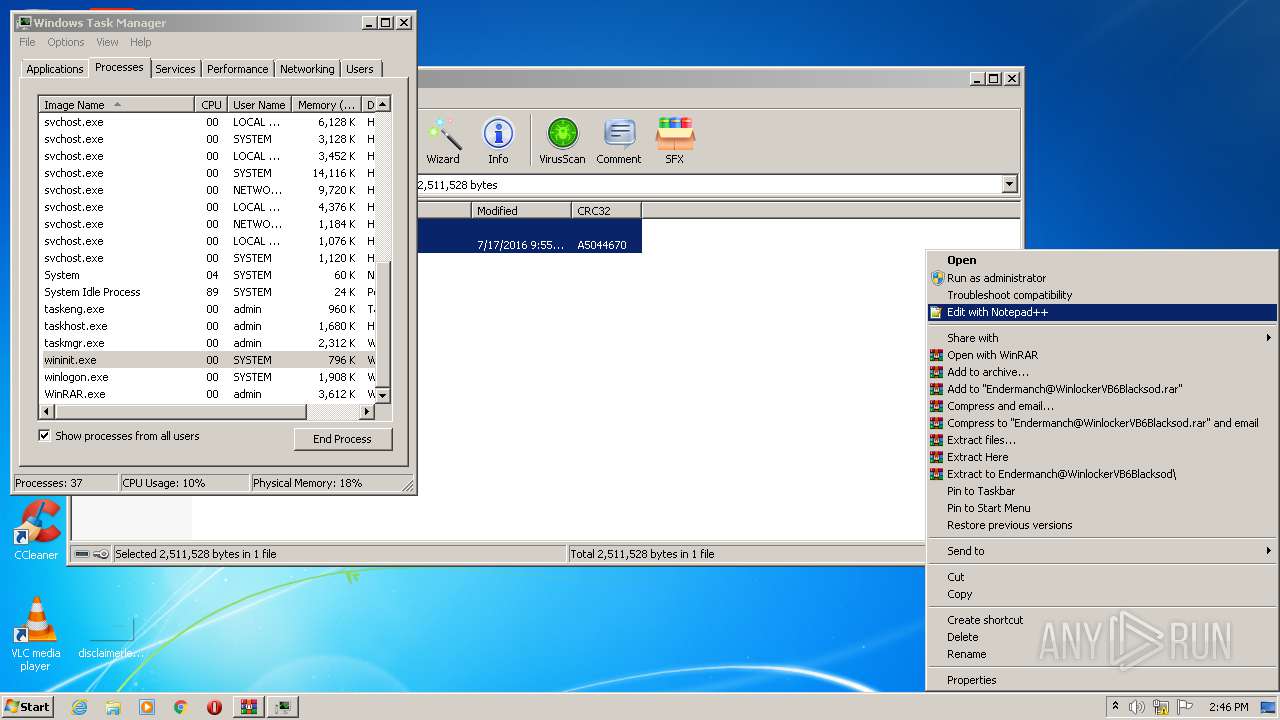Choose Troubleshoot compatibility
Image resolution: width=1280 pixels, height=720 pixels.
coord(1102,295)
